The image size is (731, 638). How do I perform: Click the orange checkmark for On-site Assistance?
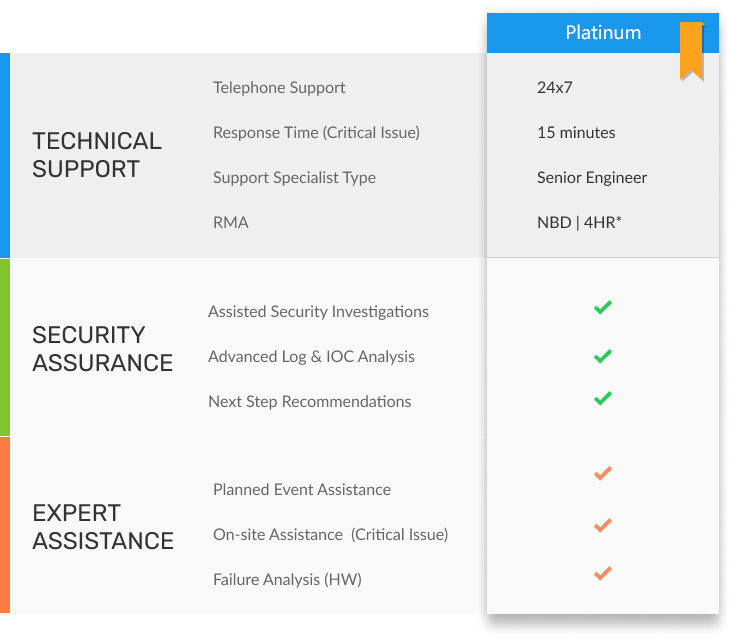coord(602,525)
